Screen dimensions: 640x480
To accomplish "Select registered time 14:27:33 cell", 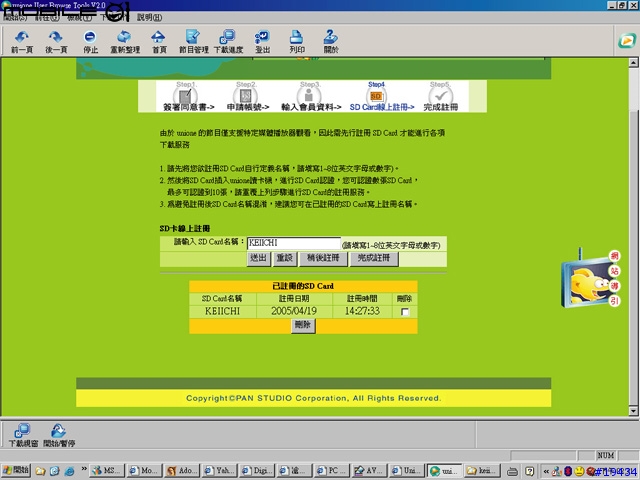I will click(362, 311).
